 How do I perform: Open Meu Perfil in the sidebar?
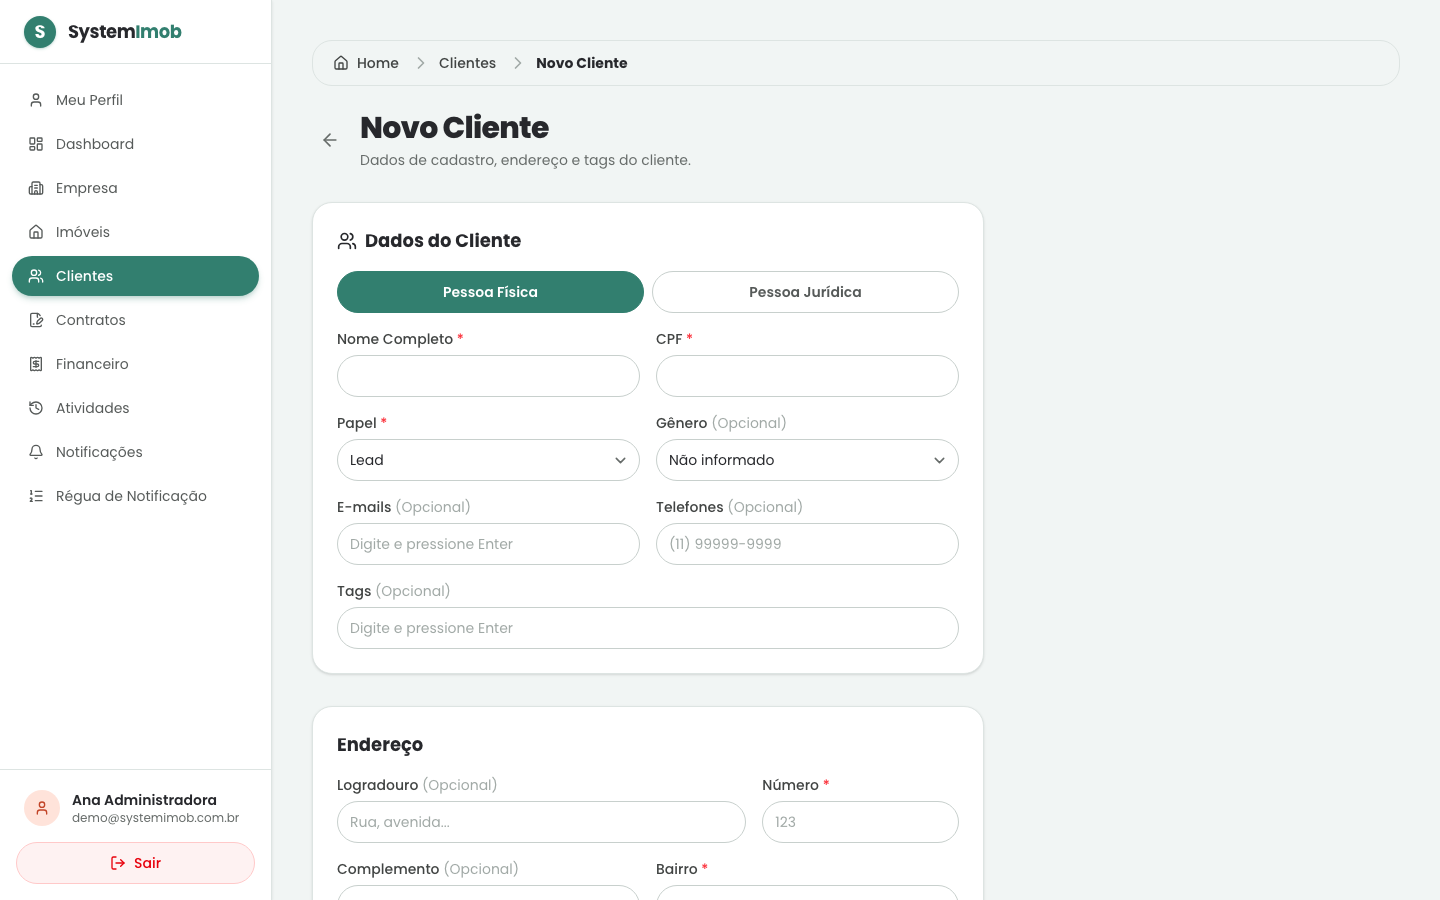[135, 100]
